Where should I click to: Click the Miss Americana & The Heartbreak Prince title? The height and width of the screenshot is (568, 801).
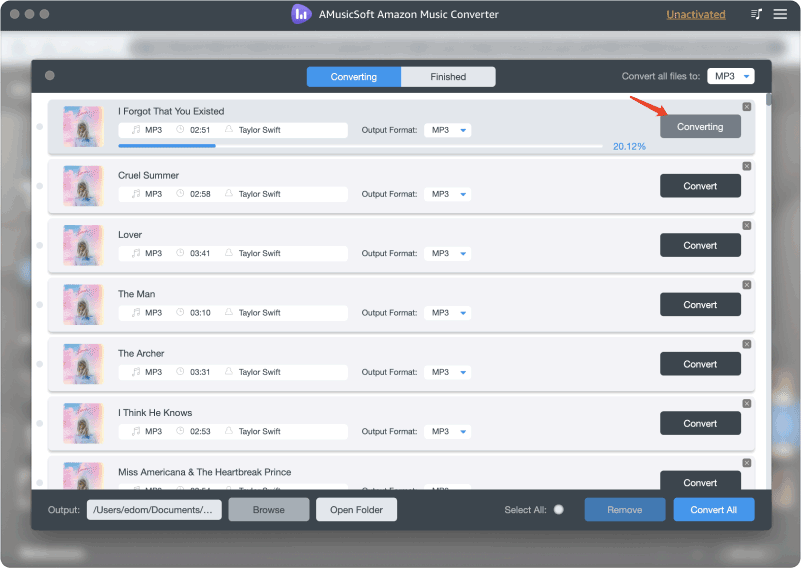[x=204, y=472]
